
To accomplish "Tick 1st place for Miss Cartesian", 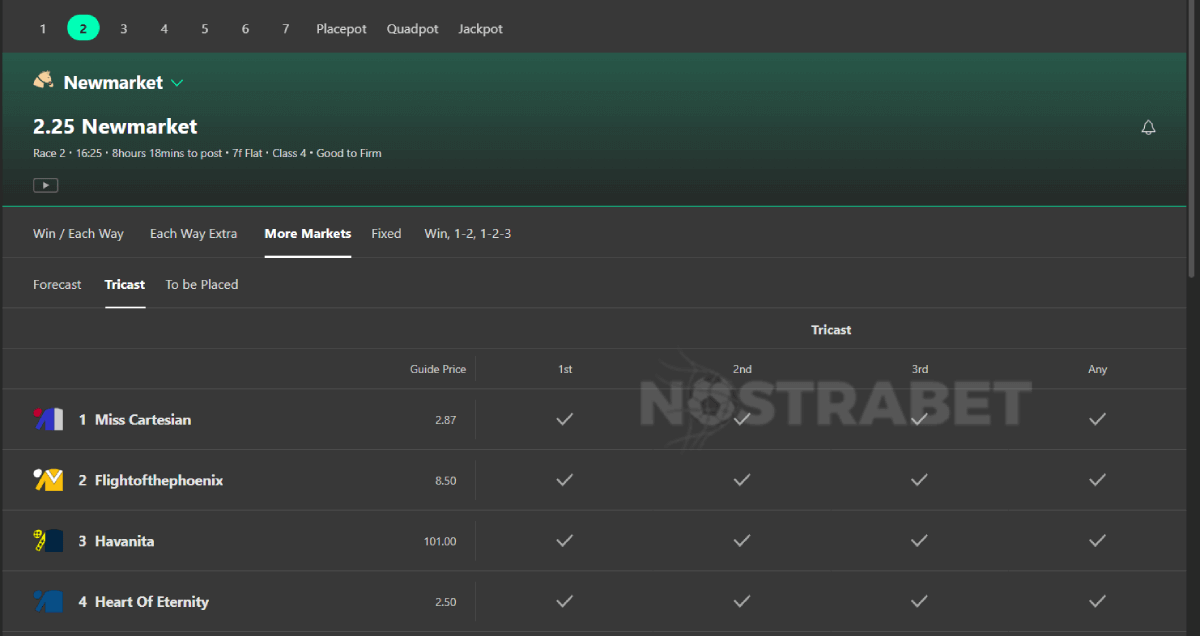I will (x=565, y=419).
